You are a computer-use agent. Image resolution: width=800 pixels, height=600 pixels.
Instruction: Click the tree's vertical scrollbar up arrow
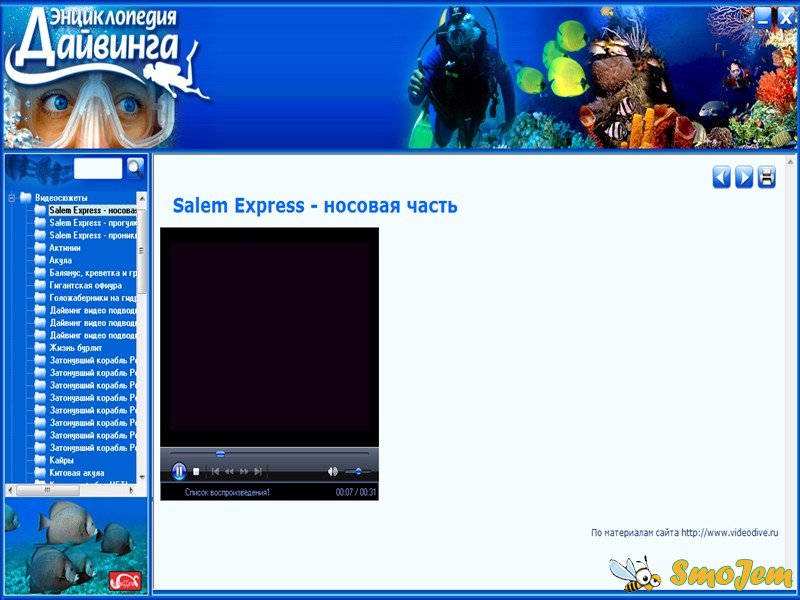point(142,198)
